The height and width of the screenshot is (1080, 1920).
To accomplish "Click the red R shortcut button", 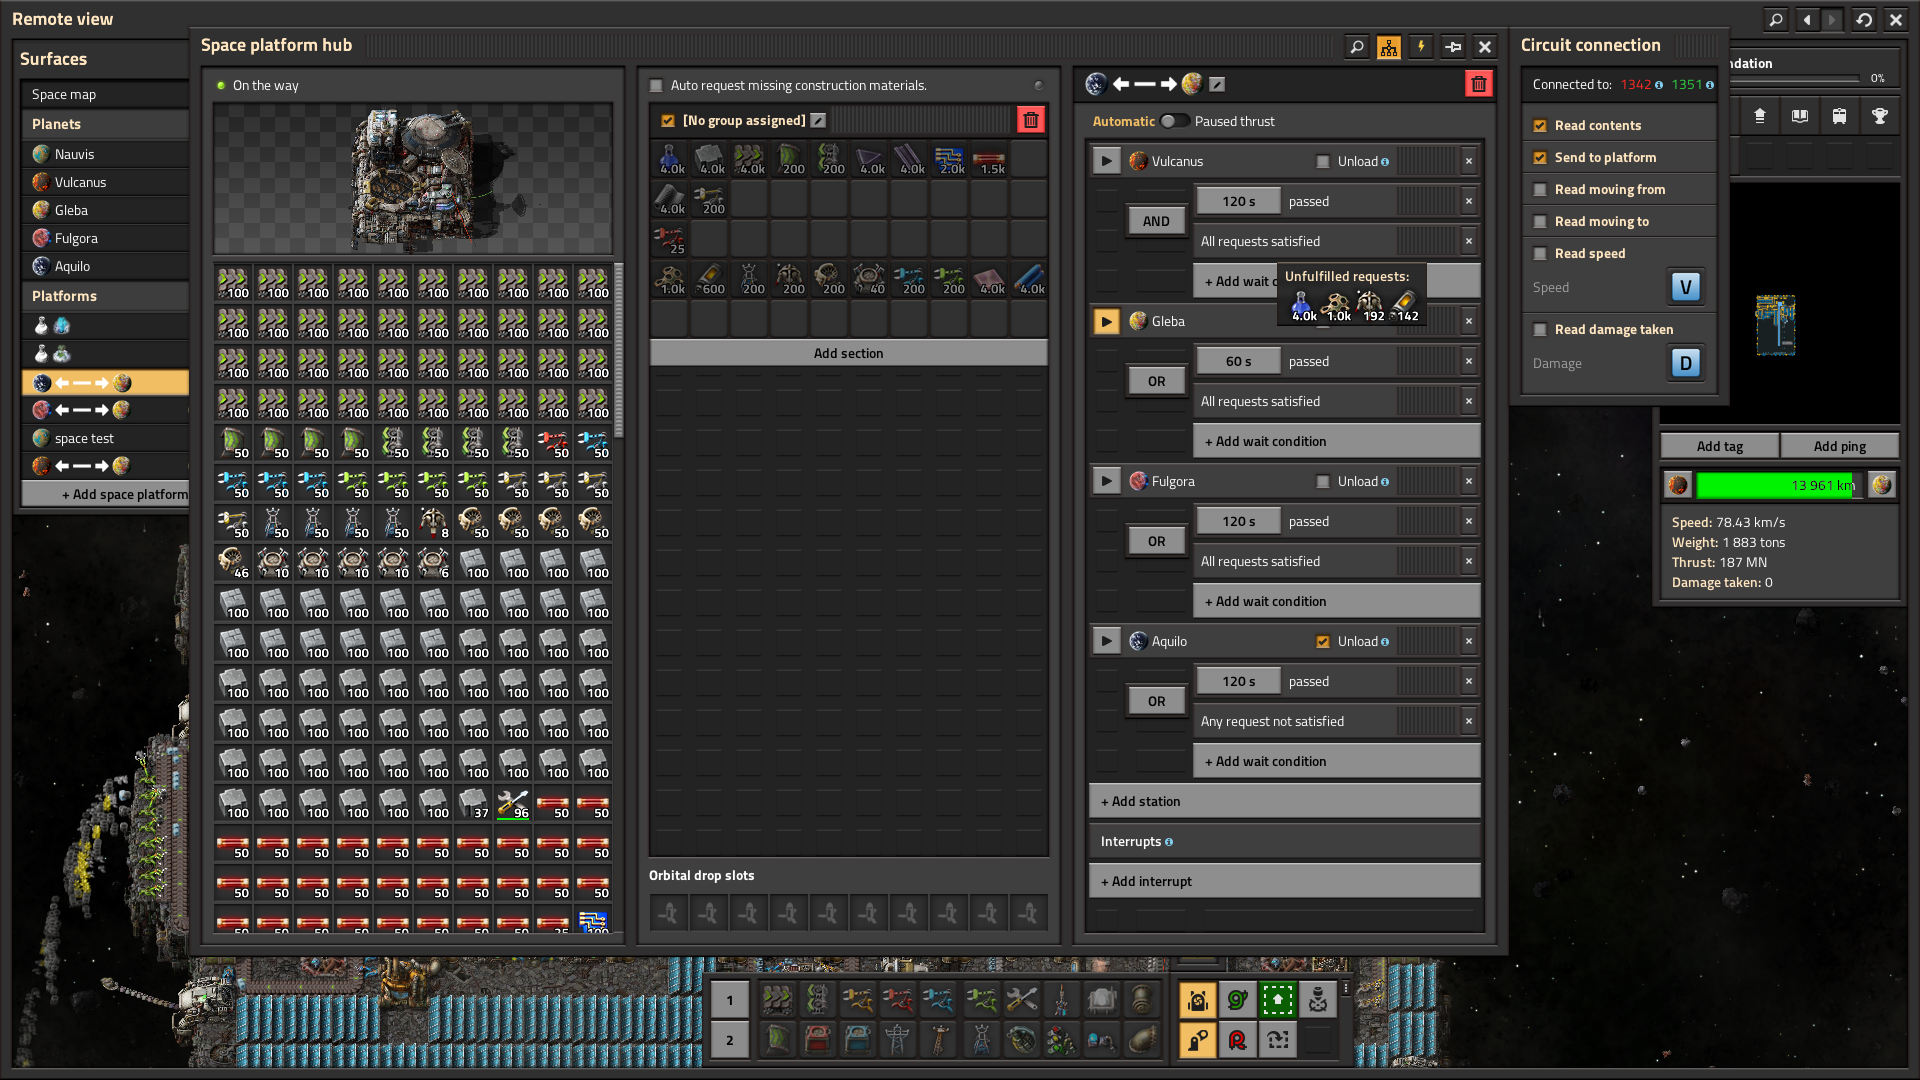I will [x=1238, y=1040].
